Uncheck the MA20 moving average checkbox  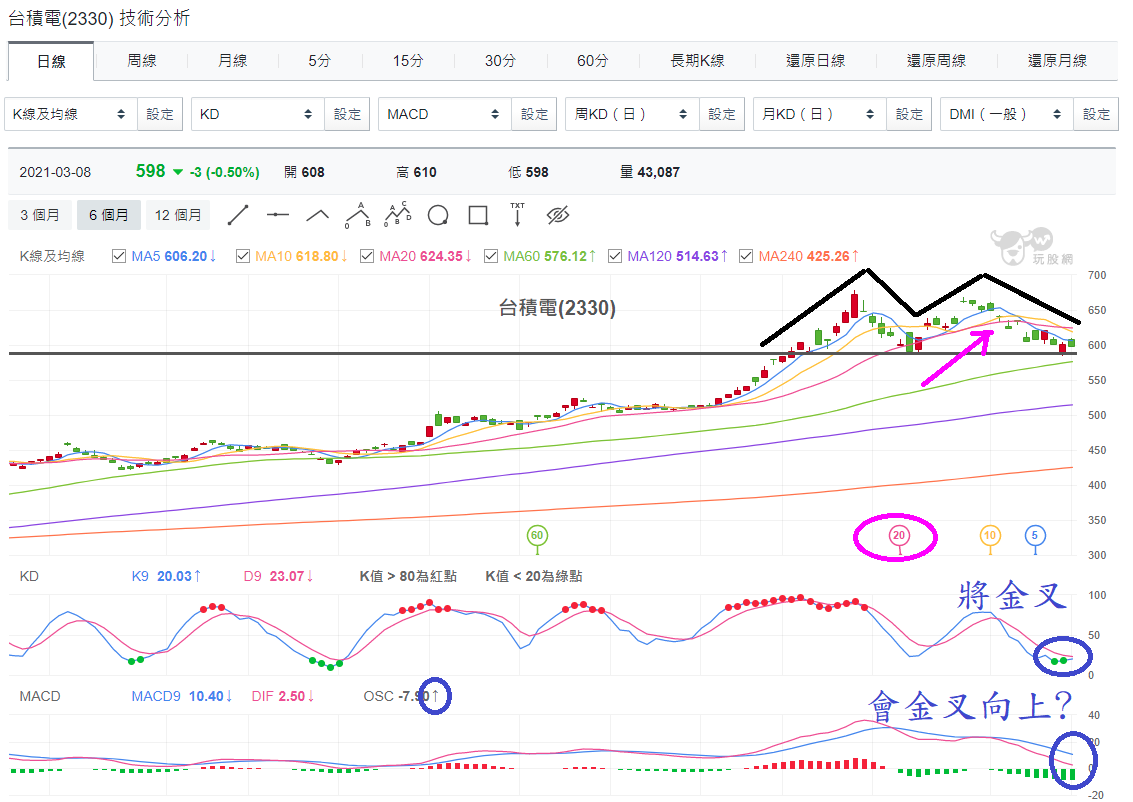tap(367, 256)
